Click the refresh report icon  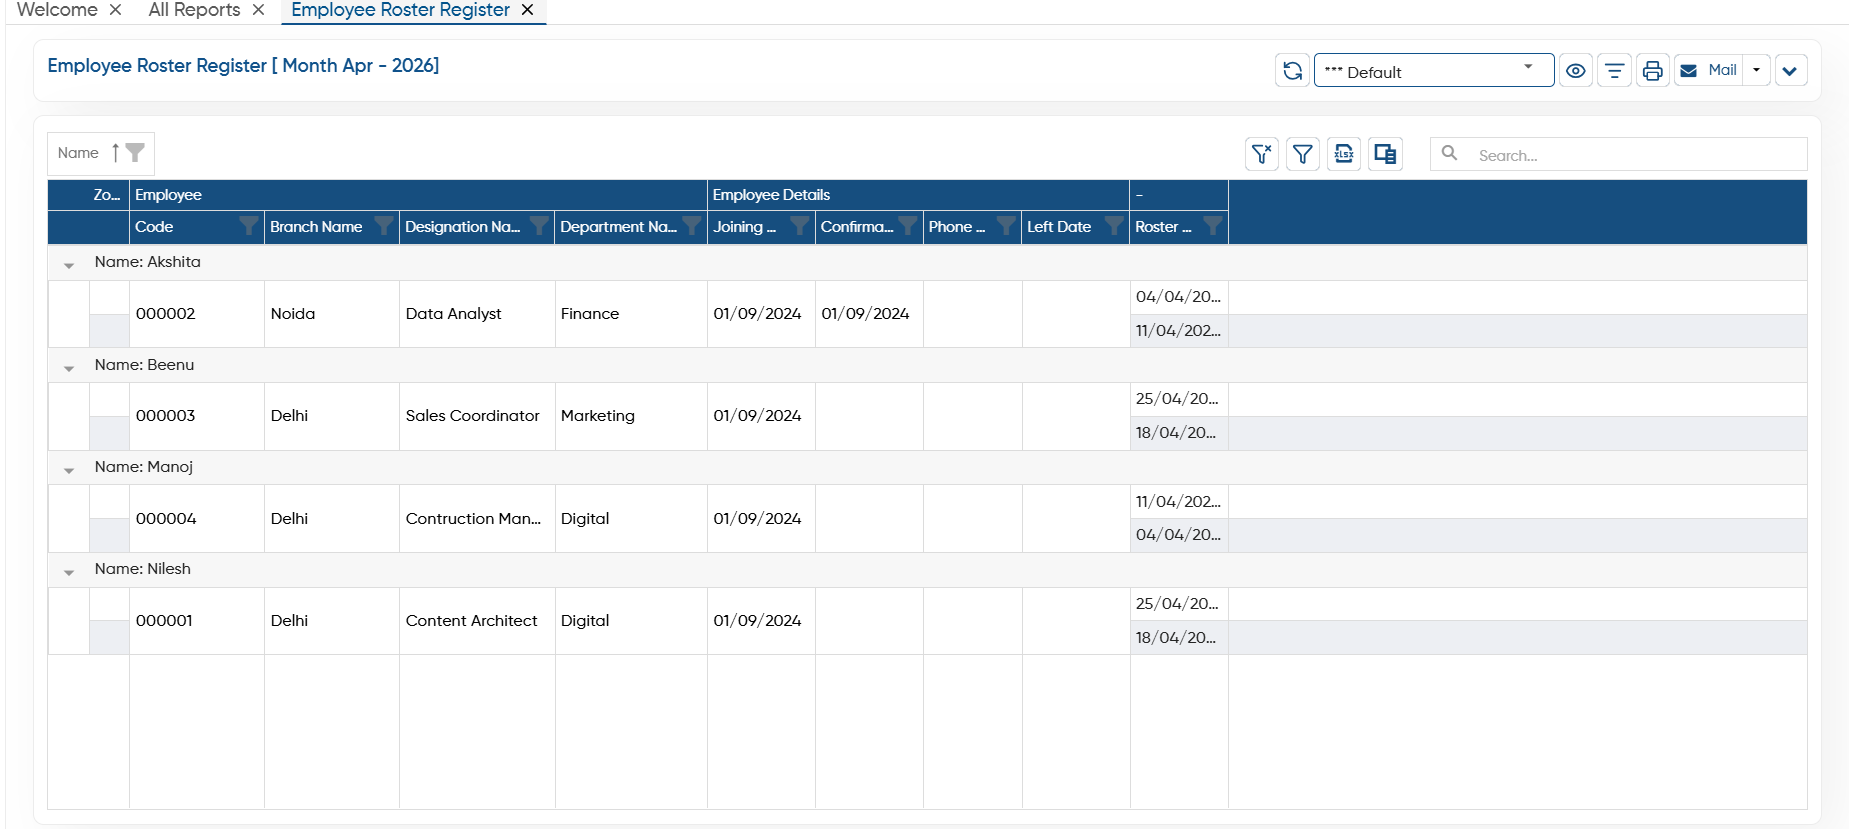tap(1292, 71)
